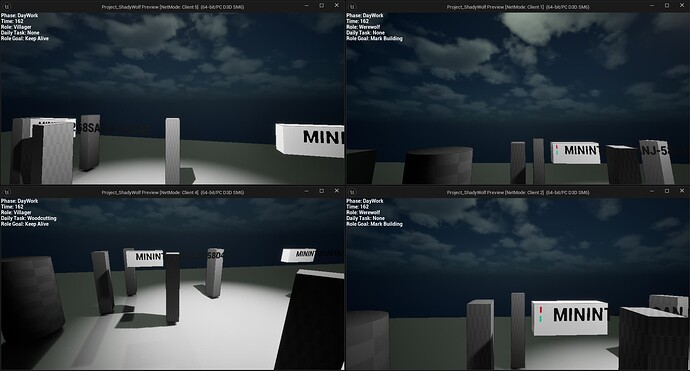Image resolution: width=690 pixels, height=371 pixels.
Task: Maximize the Client 2 preview window
Action: (667, 191)
